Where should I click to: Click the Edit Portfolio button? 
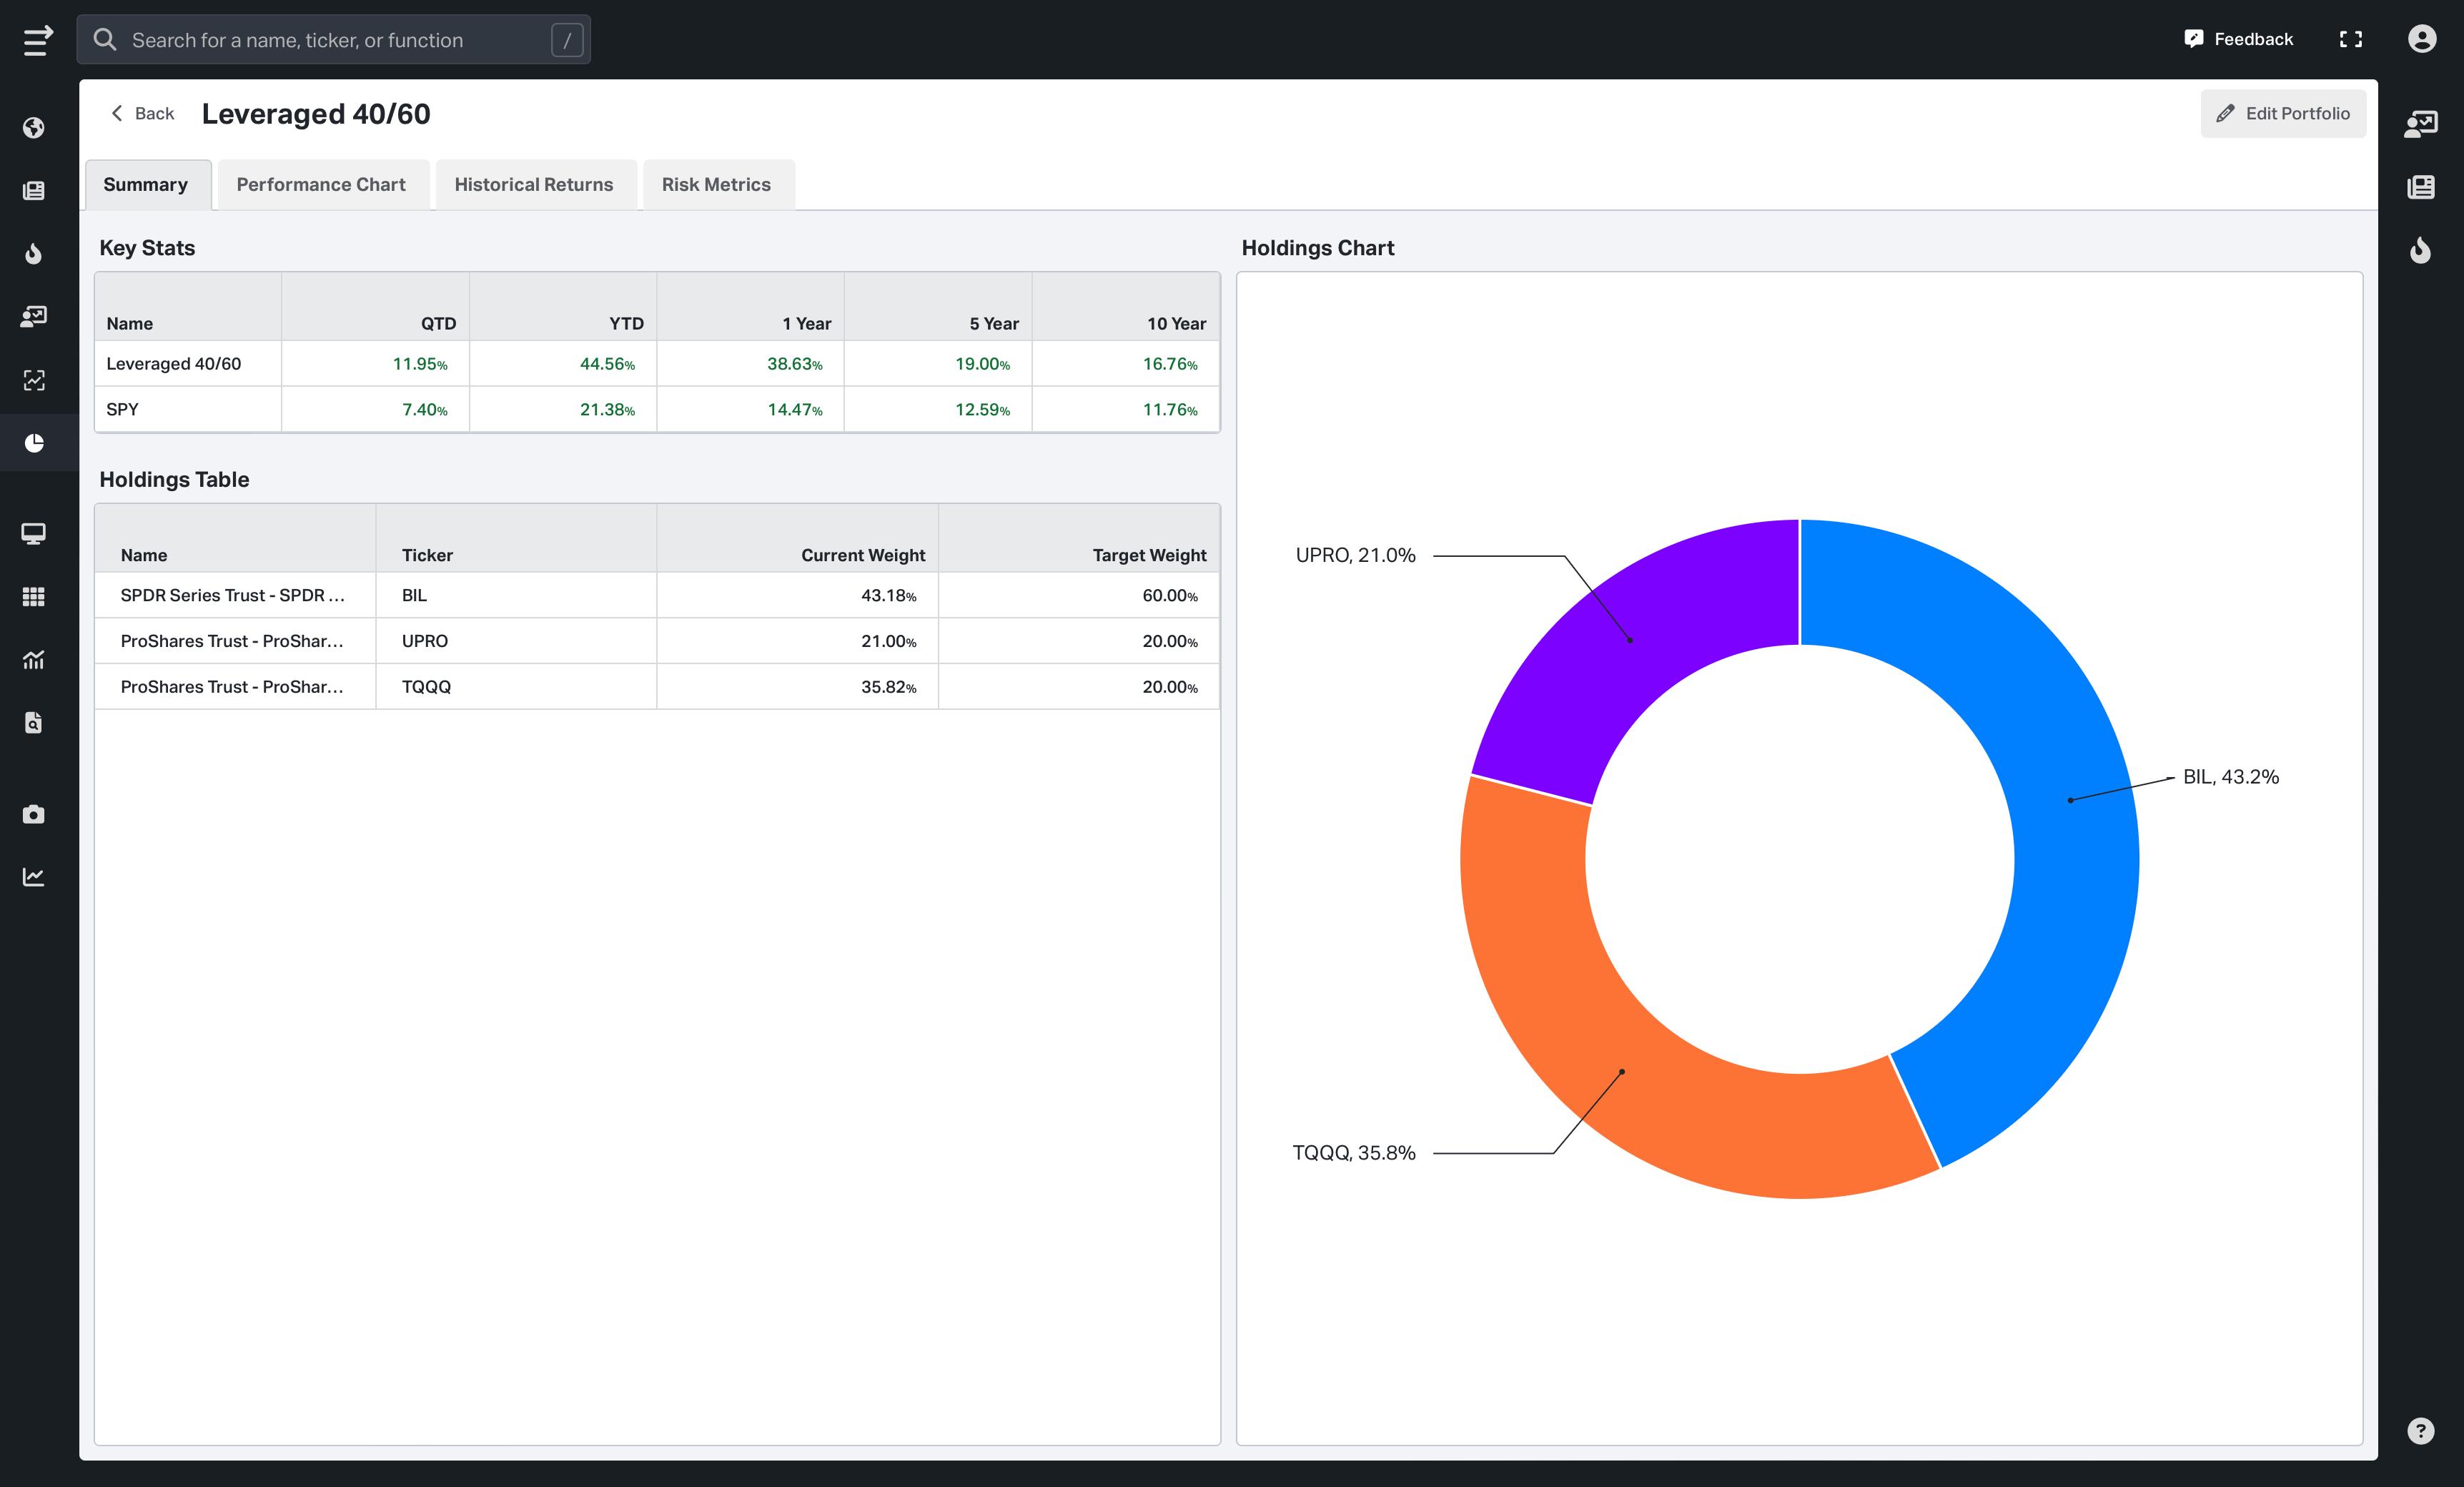click(x=2283, y=114)
